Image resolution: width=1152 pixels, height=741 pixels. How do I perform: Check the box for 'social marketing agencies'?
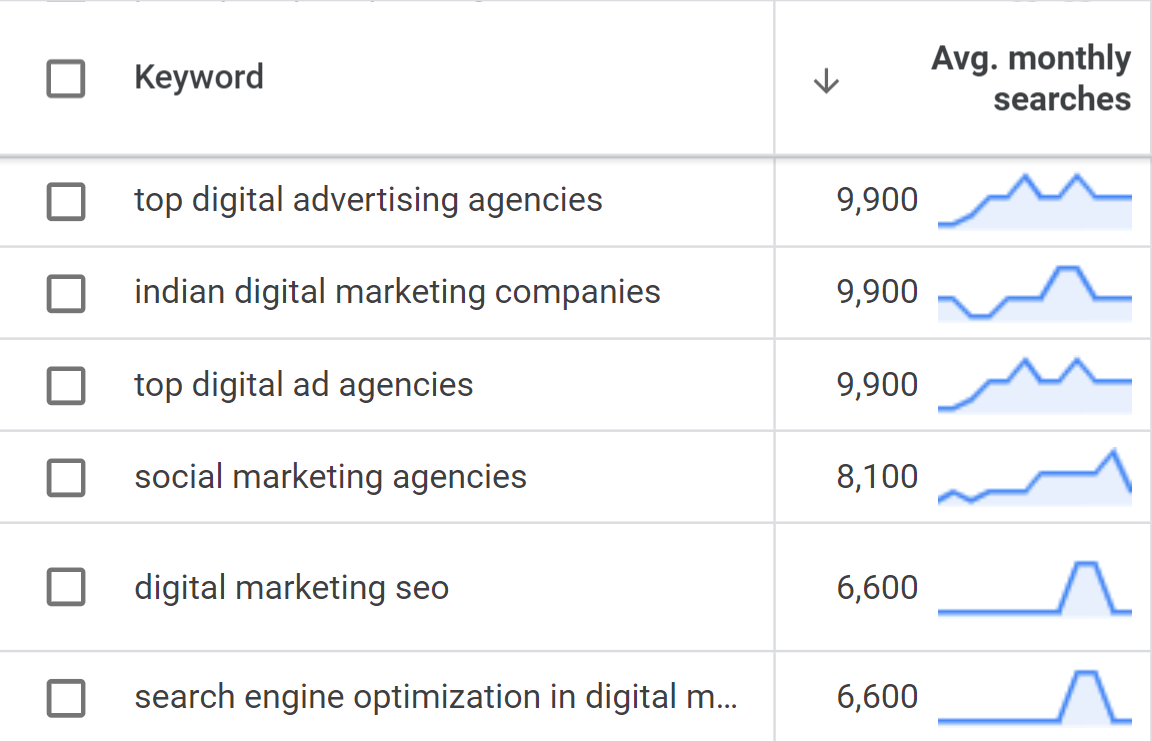[x=66, y=478]
